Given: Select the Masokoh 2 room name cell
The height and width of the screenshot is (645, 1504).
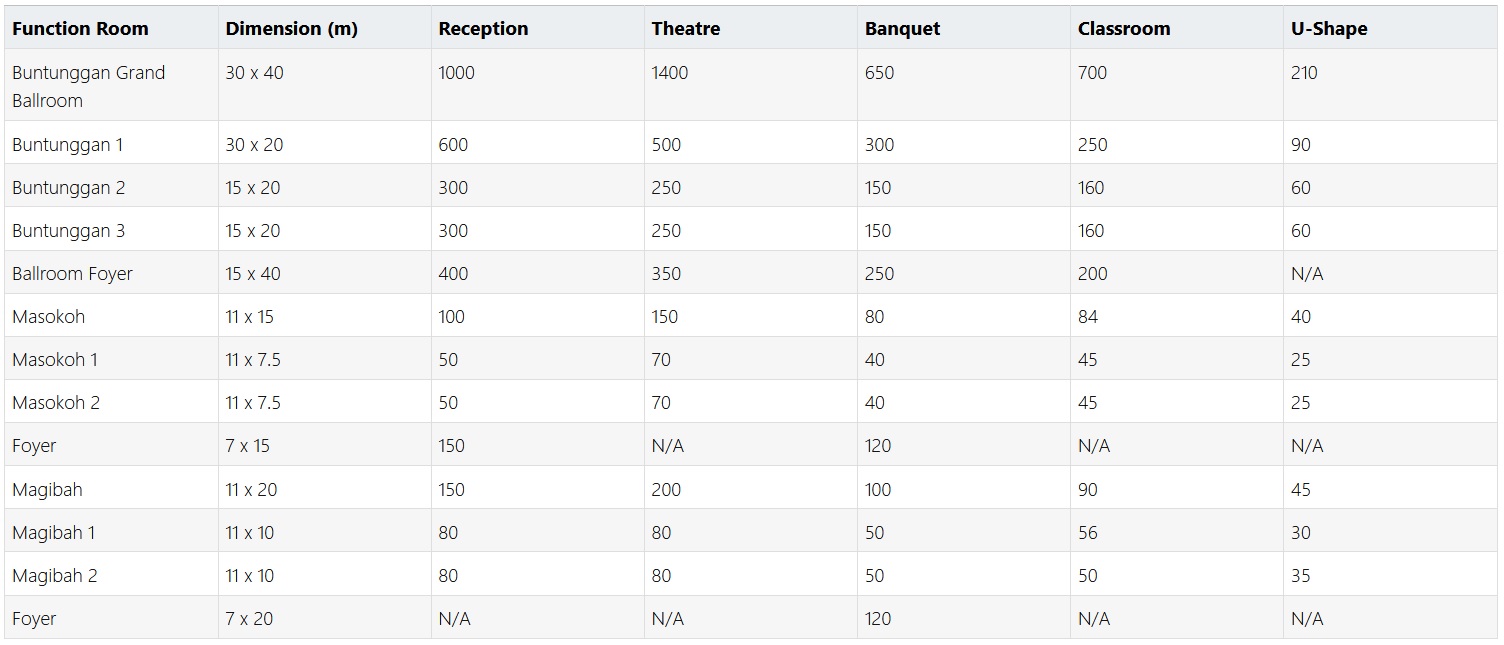Looking at the screenshot, I should click(56, 403).
